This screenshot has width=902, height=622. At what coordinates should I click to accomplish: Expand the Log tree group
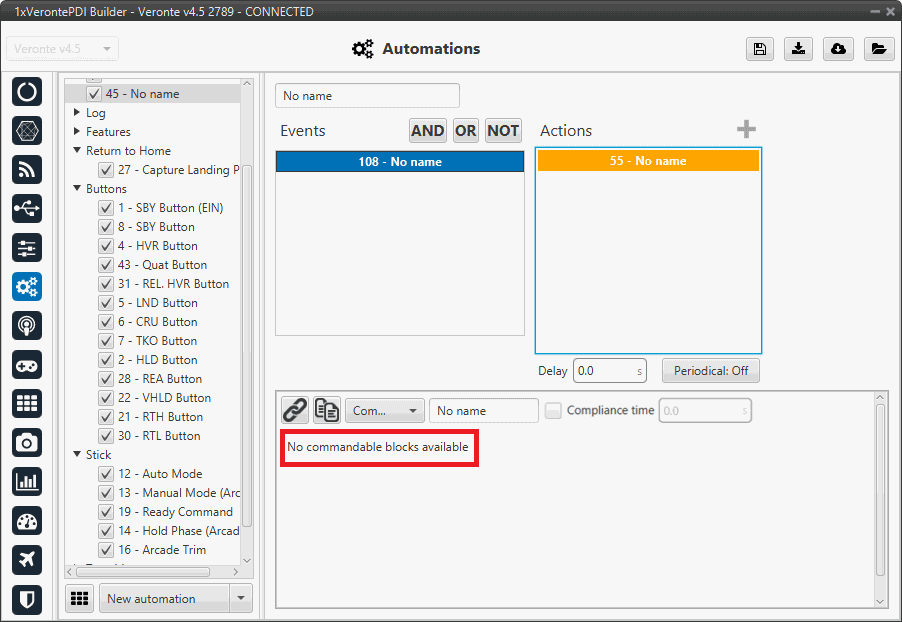(x=77, y=113)
